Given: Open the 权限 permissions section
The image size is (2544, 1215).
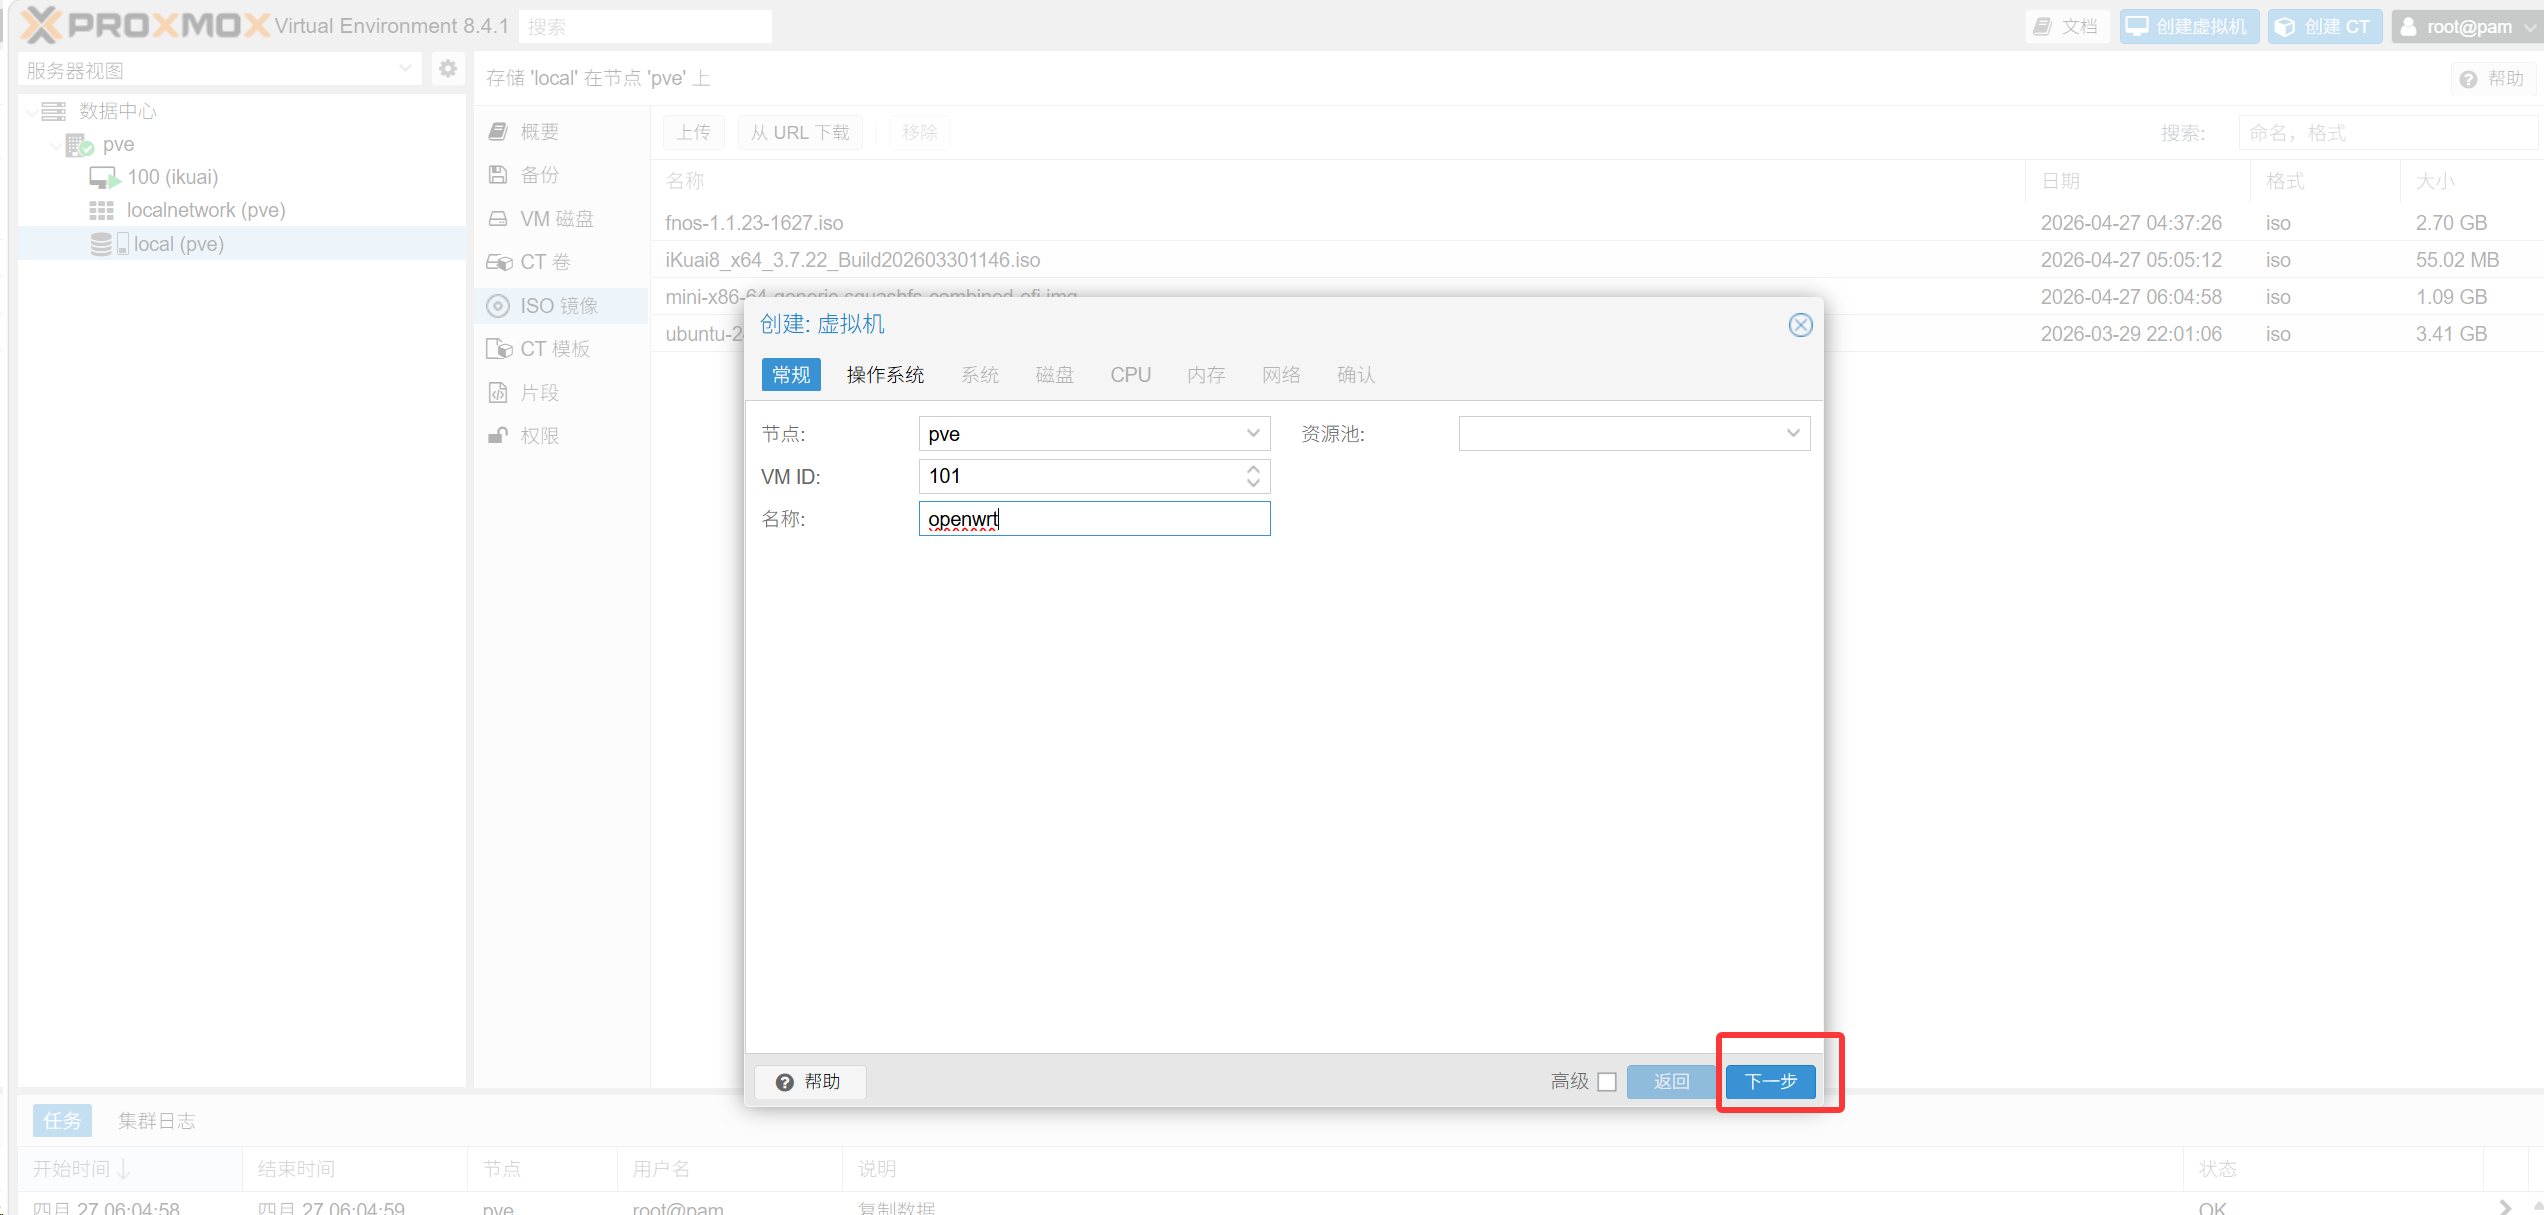Looking at the screenshot, I should click(539, 436).
